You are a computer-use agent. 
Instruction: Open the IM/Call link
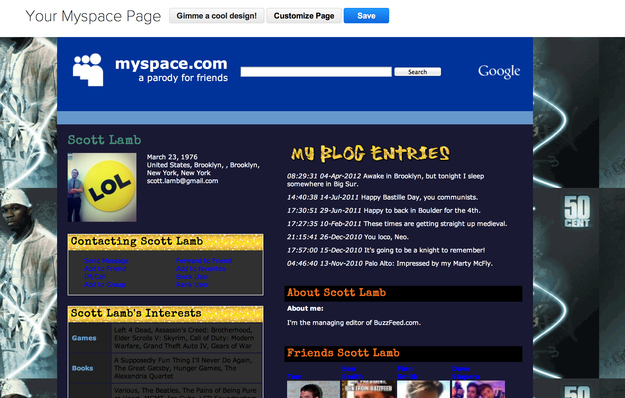[x=95, y=276]
